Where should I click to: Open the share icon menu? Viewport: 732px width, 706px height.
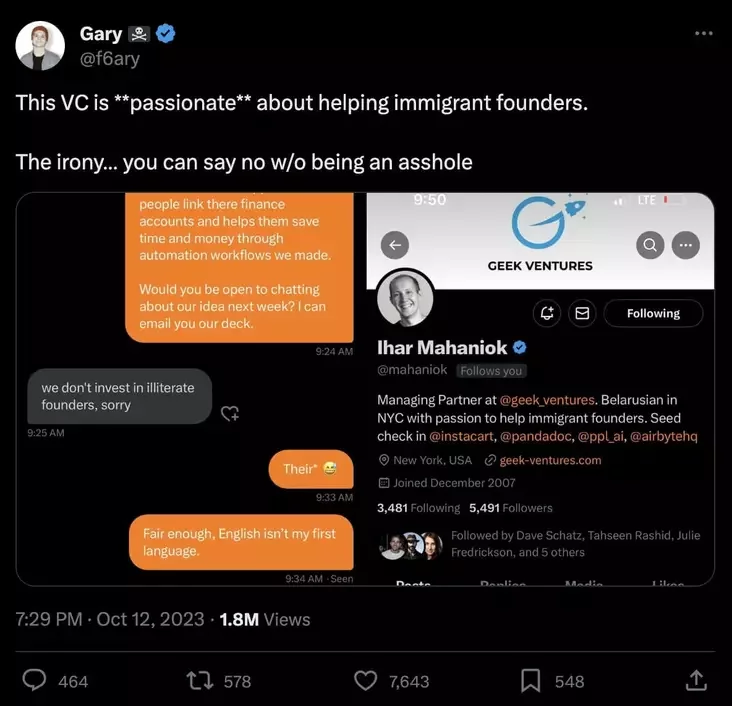coord(694,681)
